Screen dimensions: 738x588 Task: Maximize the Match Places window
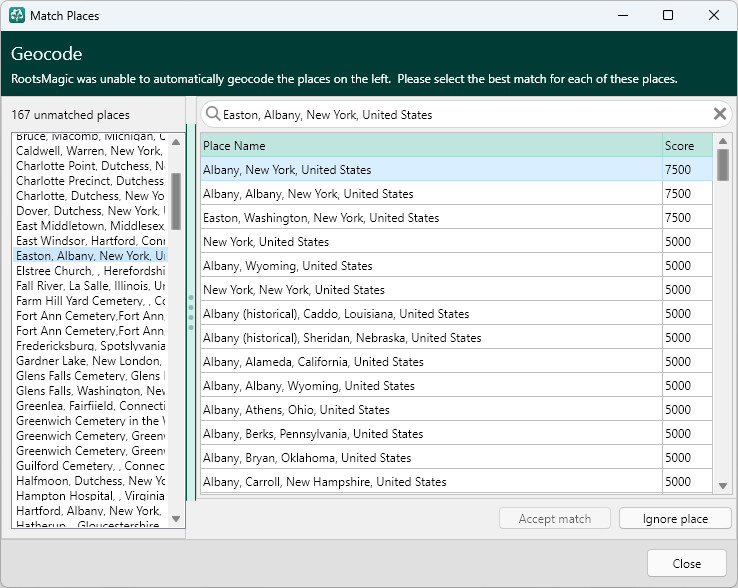click(667, 15)
